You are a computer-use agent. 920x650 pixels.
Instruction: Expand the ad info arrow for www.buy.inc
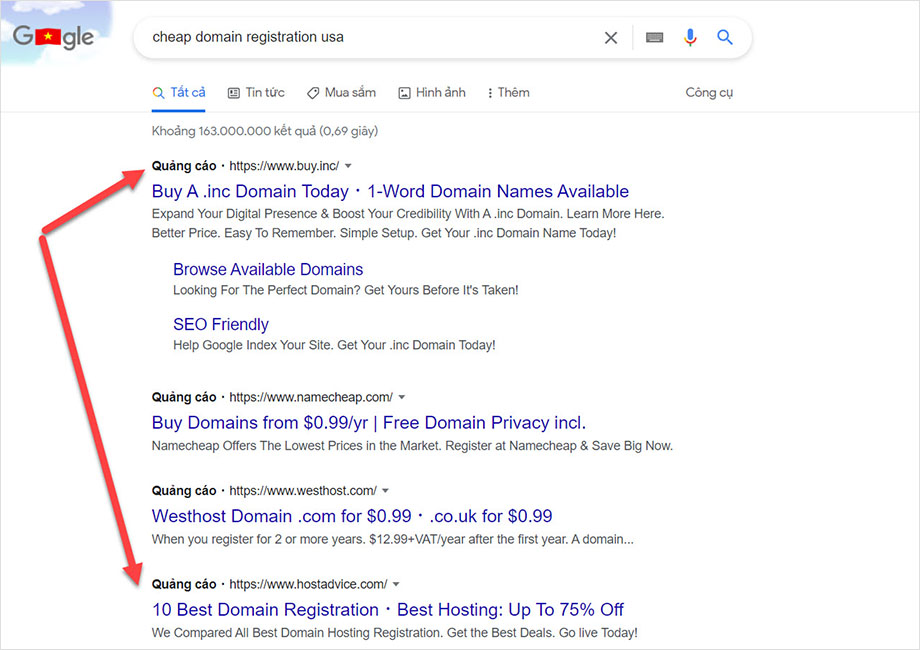point(348,165)
